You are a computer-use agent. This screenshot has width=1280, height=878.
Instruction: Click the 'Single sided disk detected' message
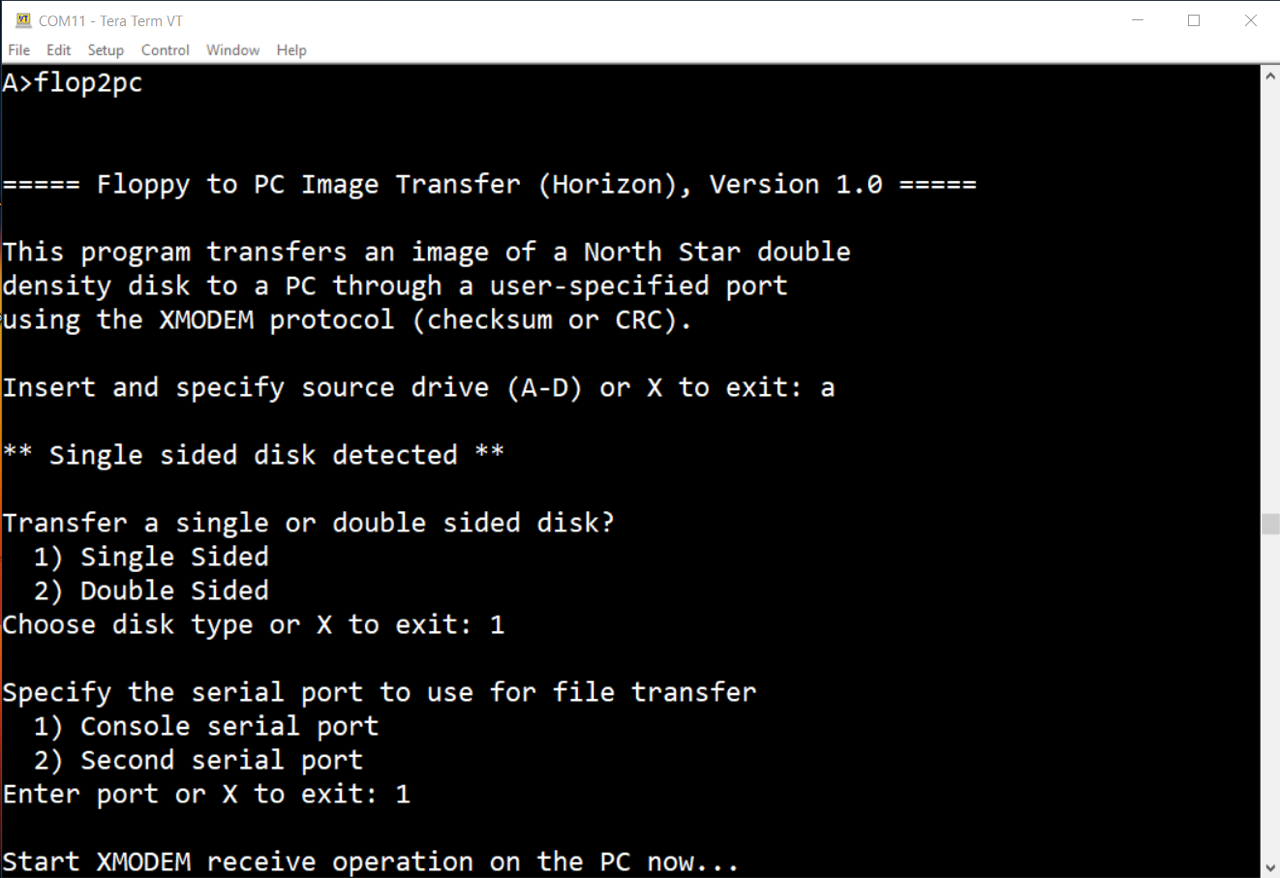click(x=253, y=455)
